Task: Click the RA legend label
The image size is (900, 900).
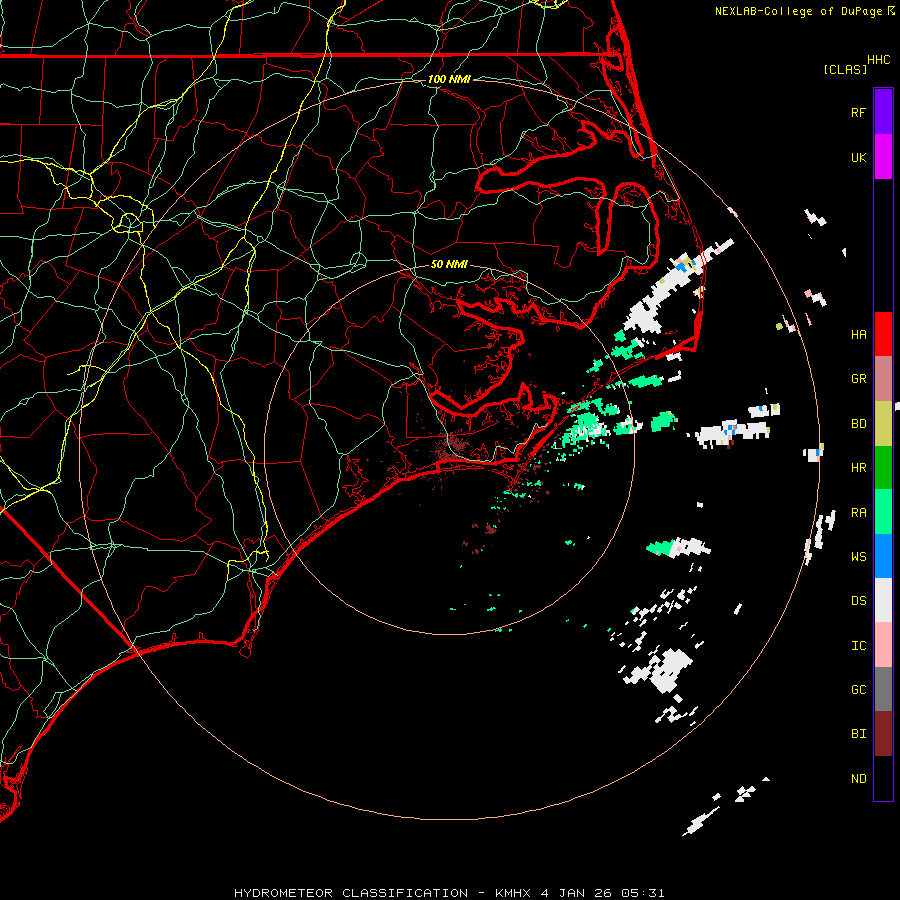Action: pos(858,513)
